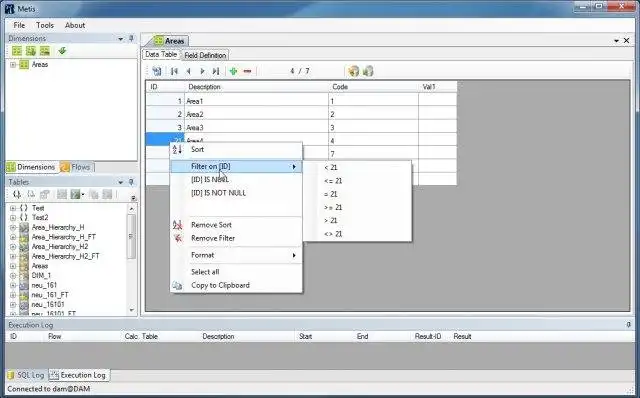Expand the Test2 node in Tables tree
The height and width of the screenshot is (398, 640).
click(x=13, y=218)
